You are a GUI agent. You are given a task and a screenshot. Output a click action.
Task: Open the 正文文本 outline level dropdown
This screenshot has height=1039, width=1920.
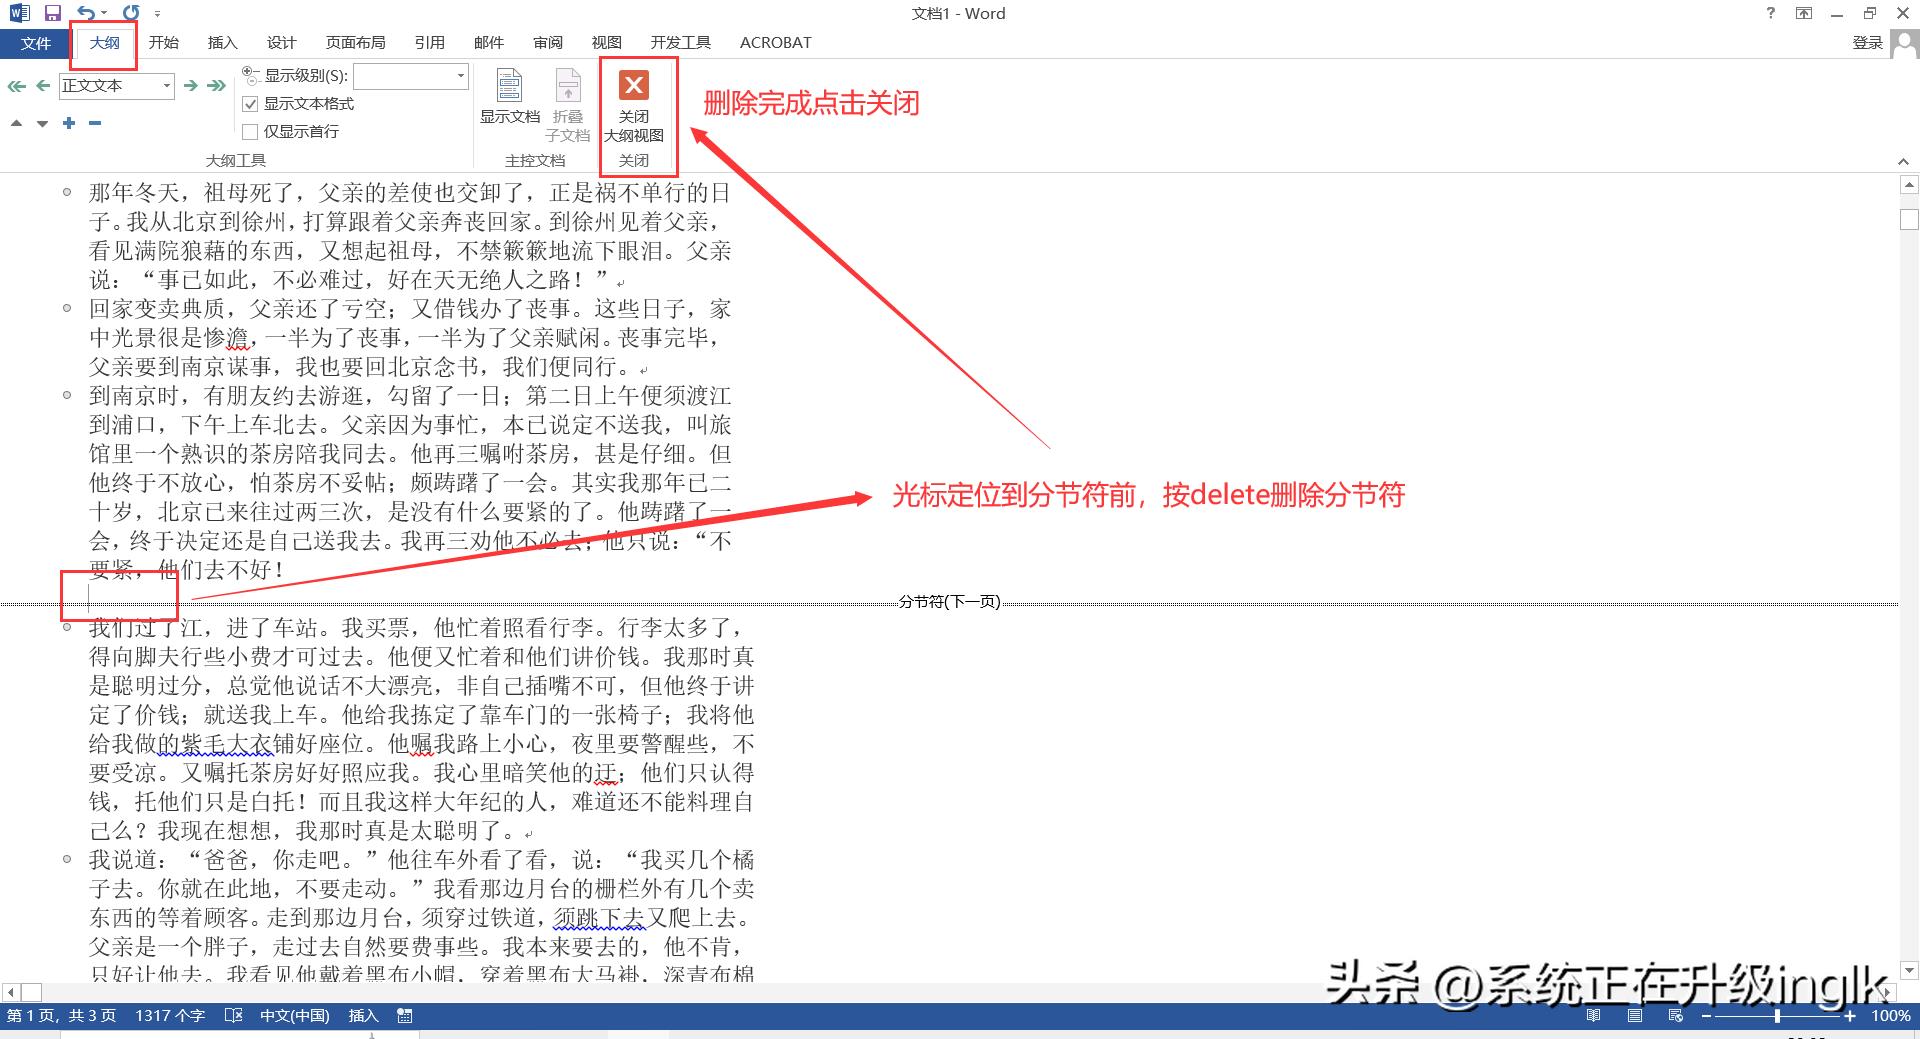point(167,86)
